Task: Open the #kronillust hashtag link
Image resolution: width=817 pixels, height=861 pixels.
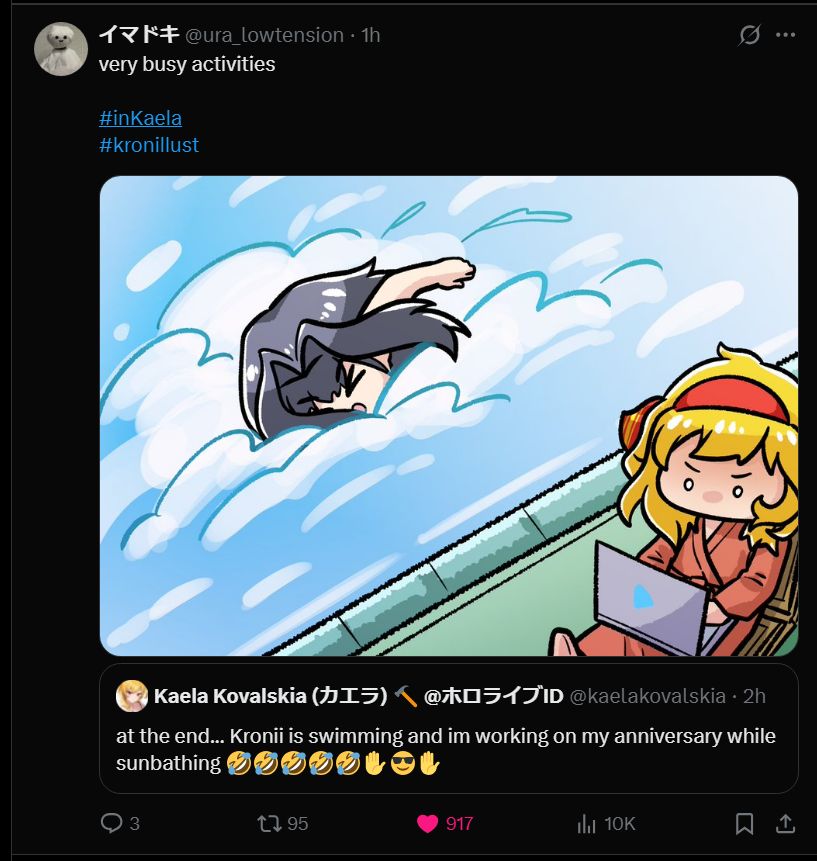Action: pyautogui.click(x=149, y=145)
